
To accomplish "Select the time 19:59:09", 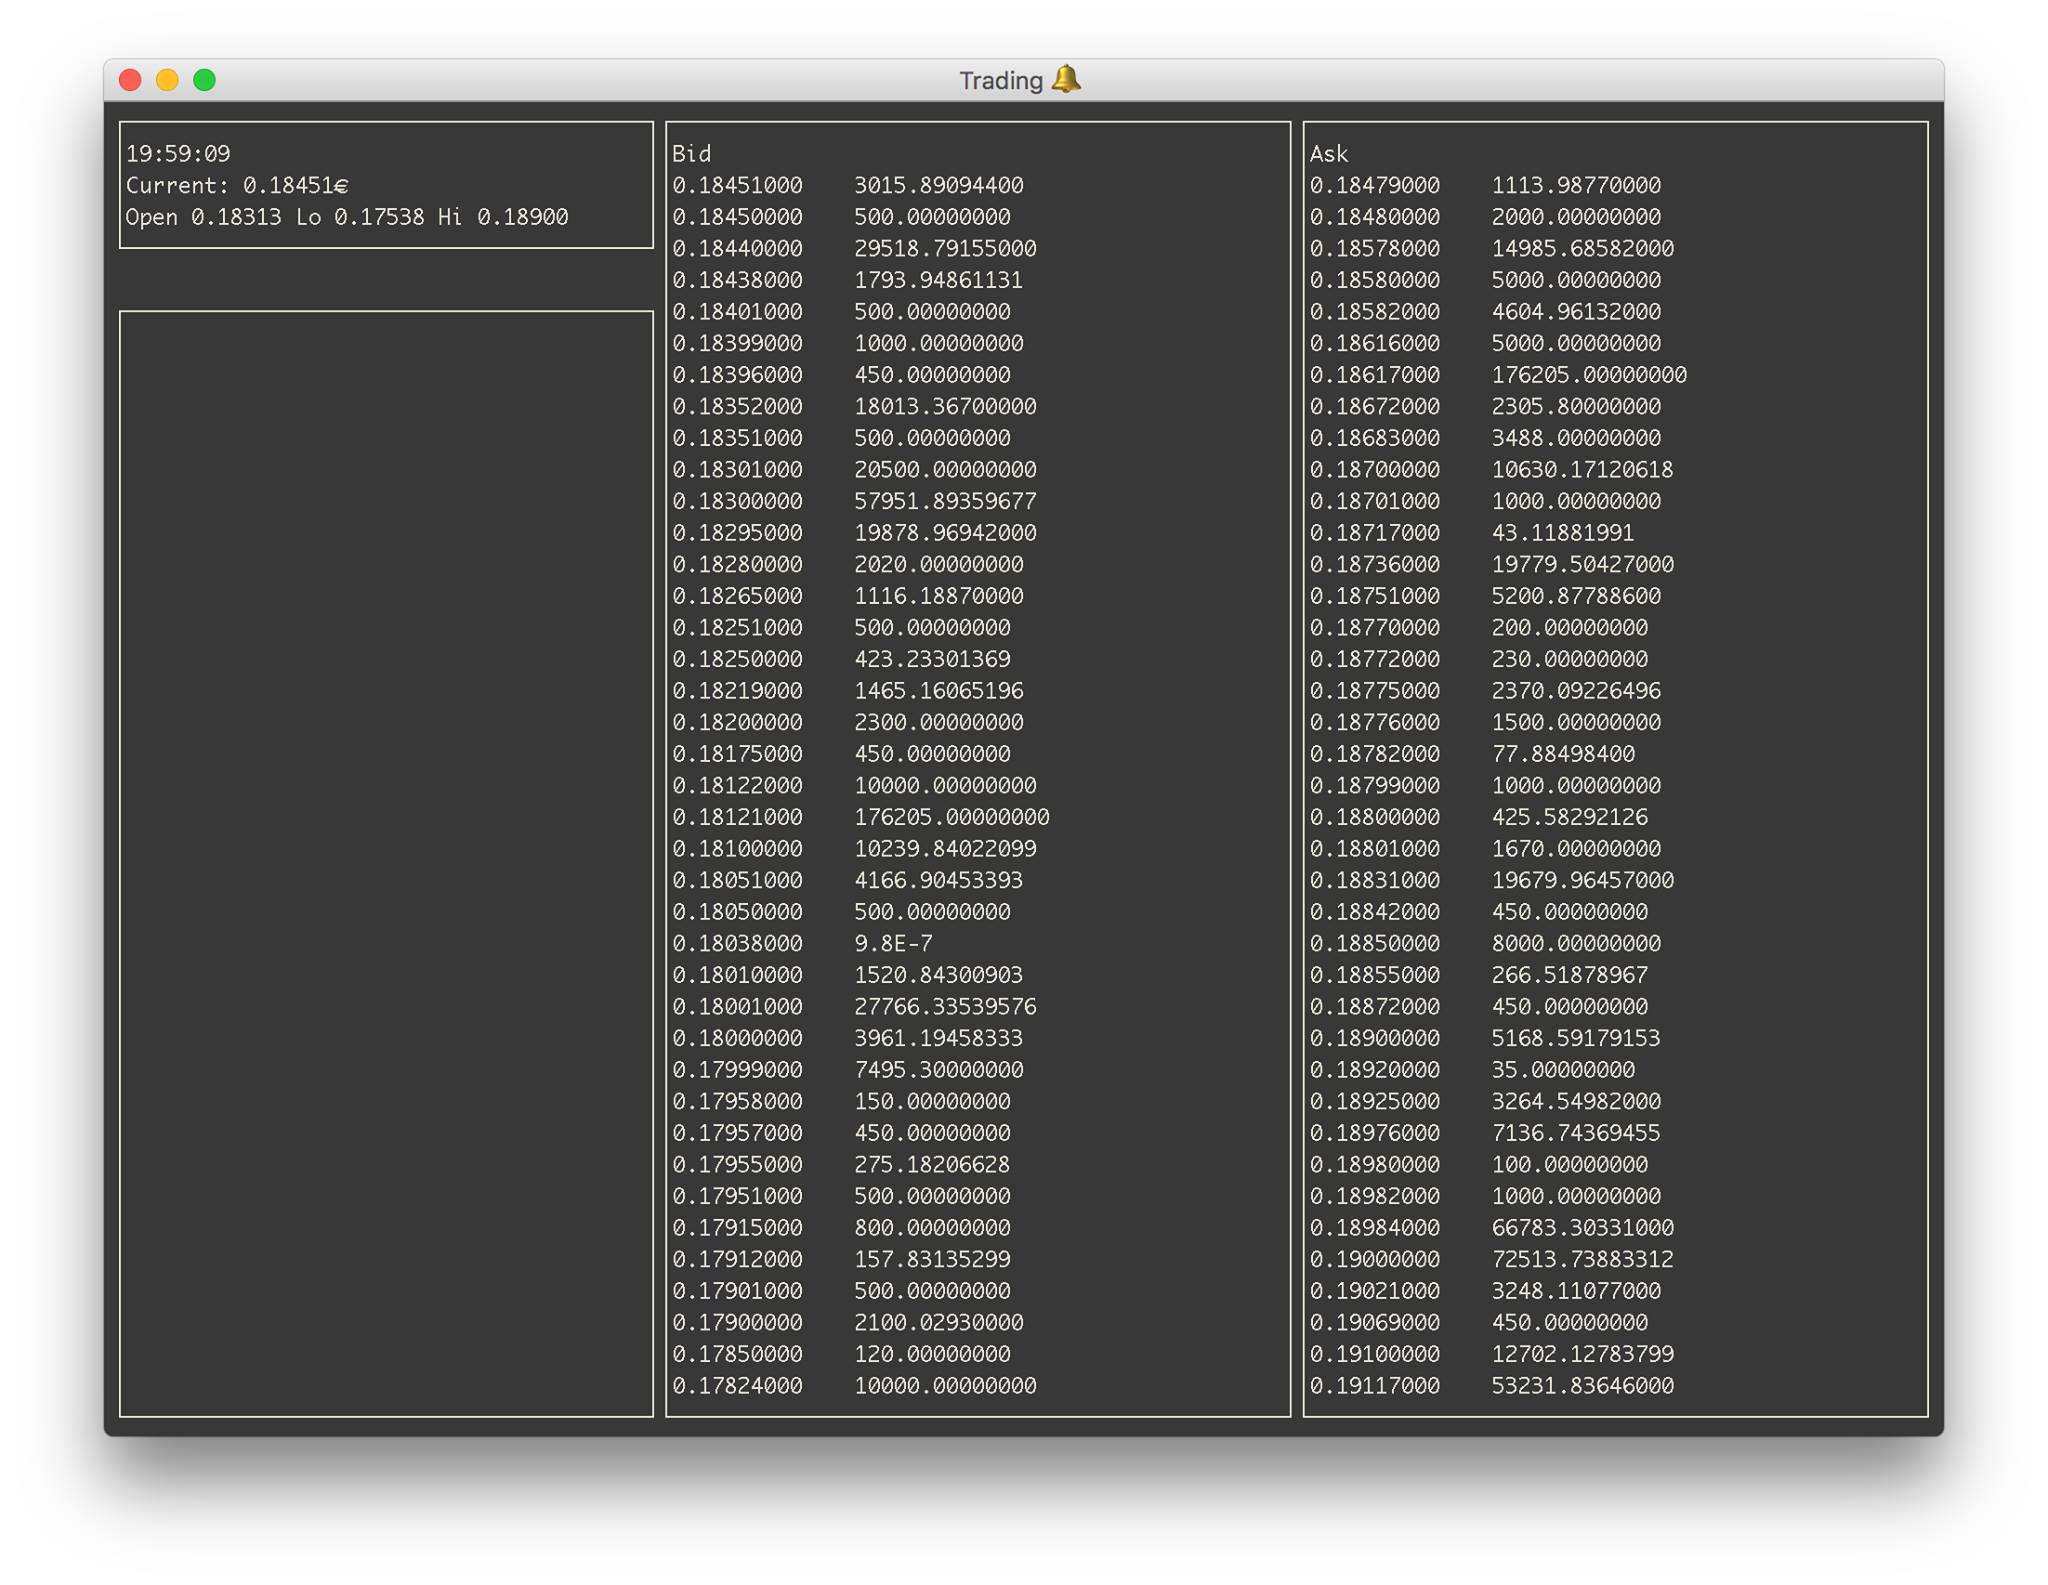I will coord(178,154).
